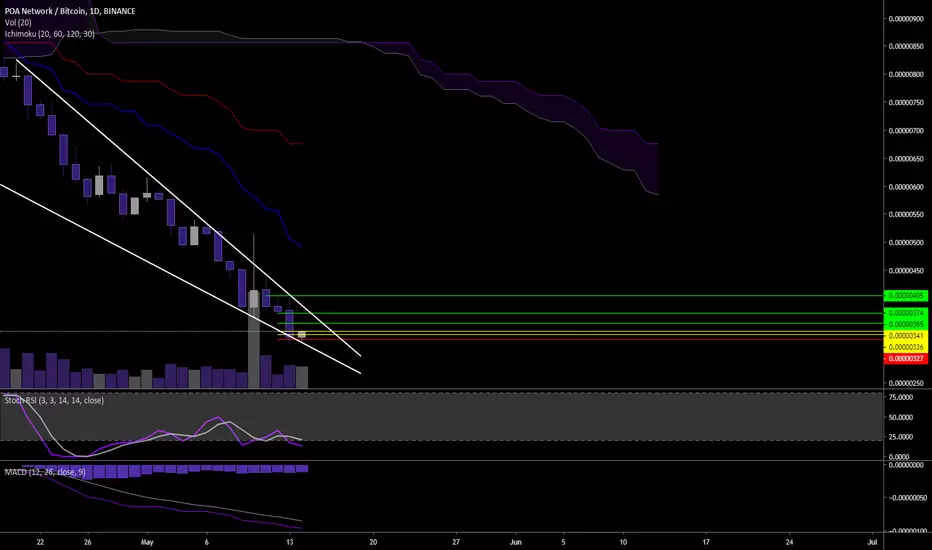Click the 0.00000600 price axis value
The image size is (932, 550).
pos(906,187)
